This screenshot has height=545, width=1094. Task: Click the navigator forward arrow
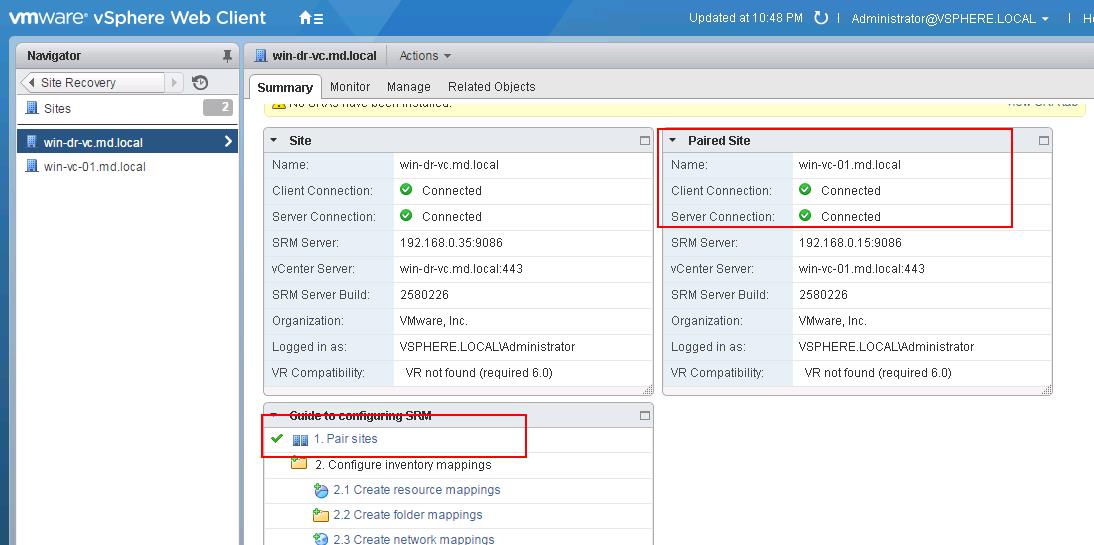pos(174,82)
